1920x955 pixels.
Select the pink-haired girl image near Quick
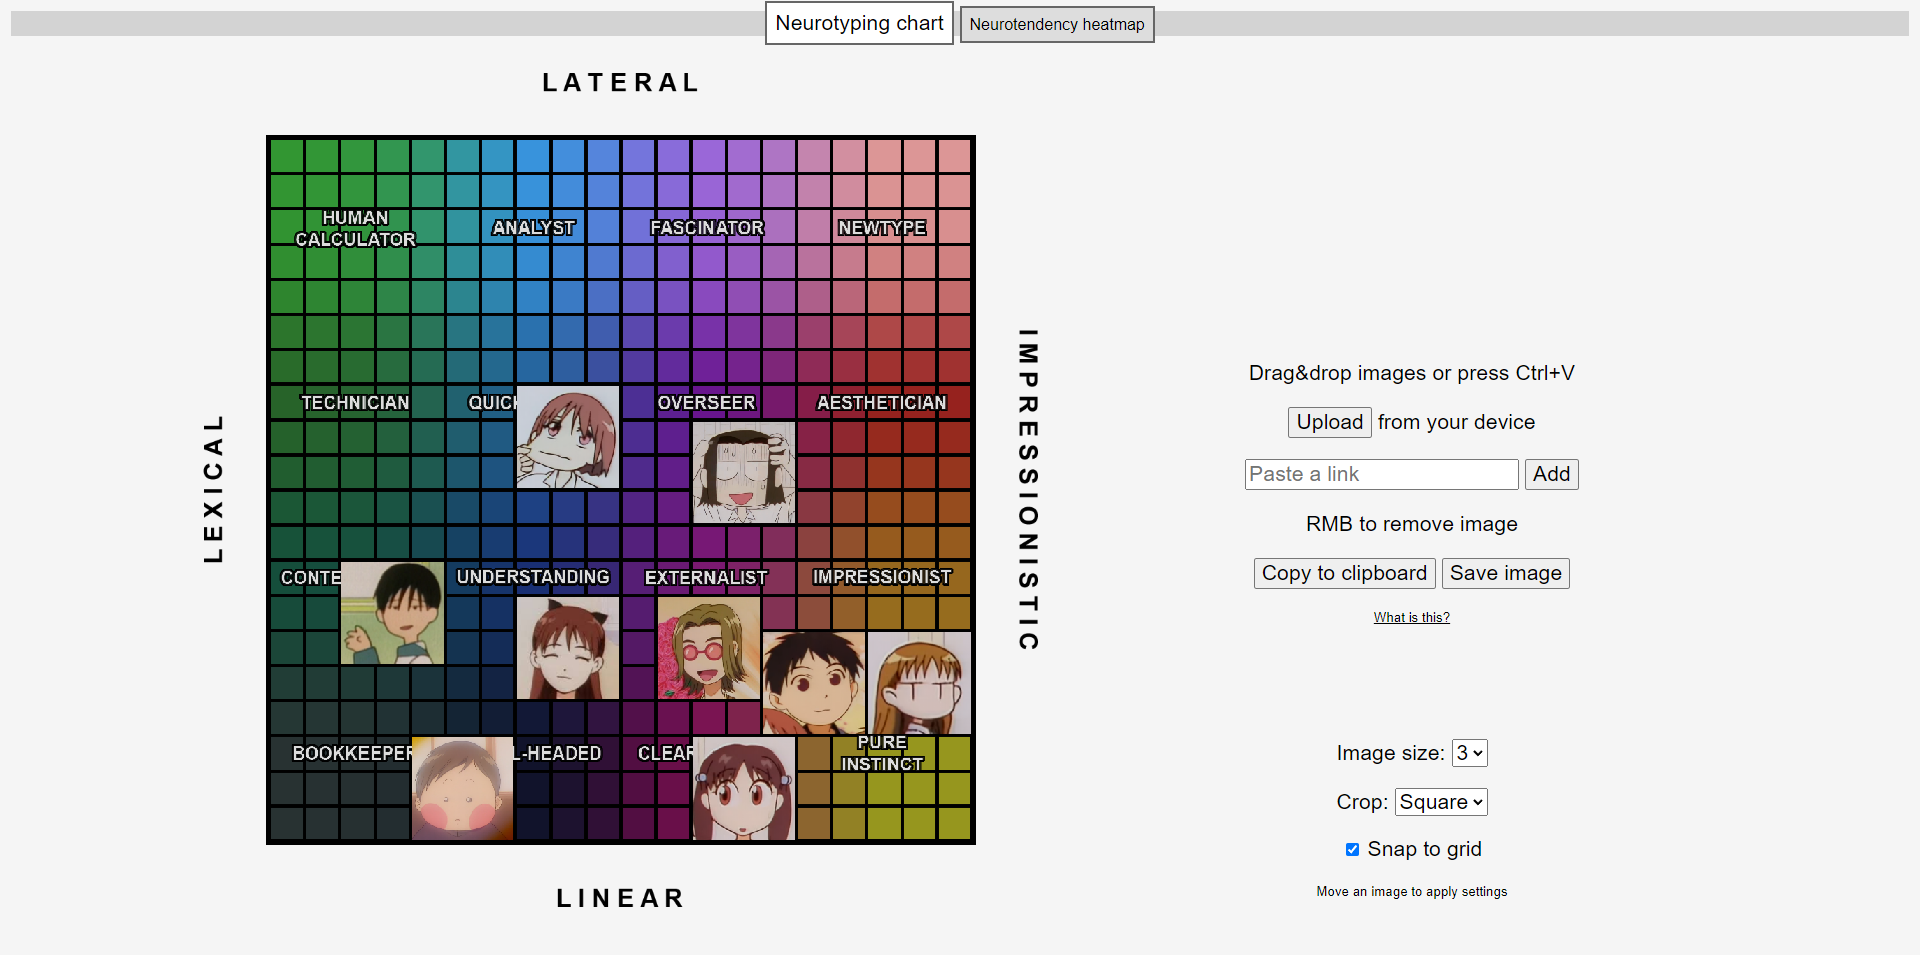(x=567, y=437)
